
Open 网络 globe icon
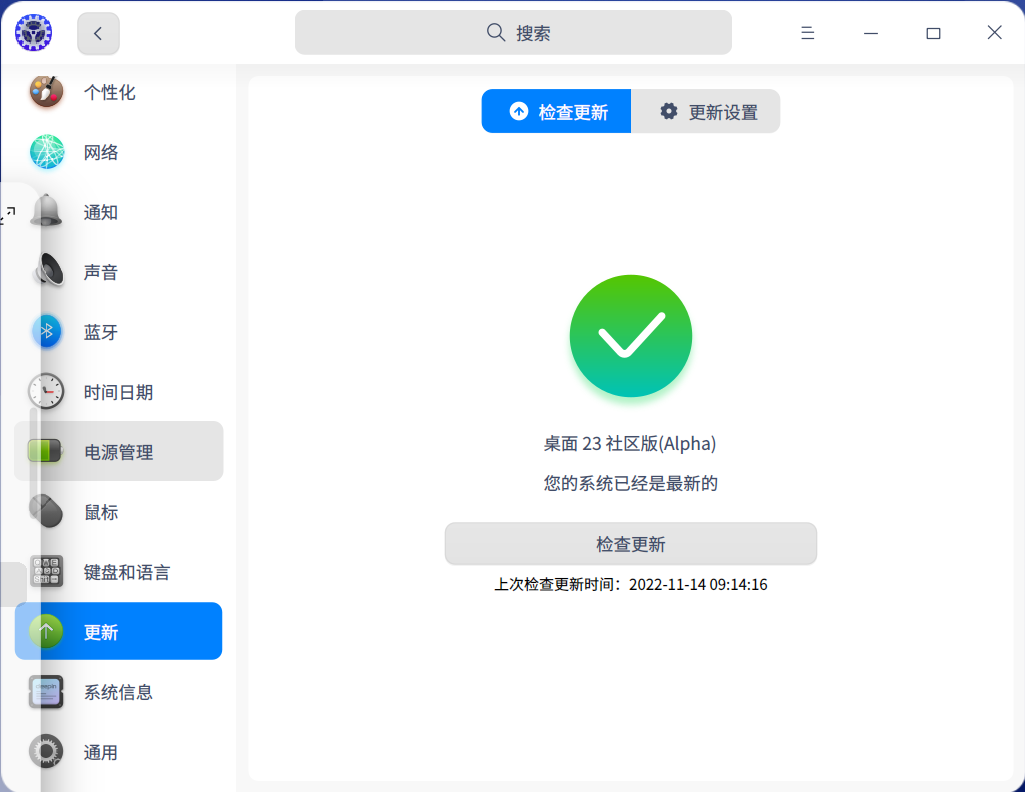[x=46, y=152]
